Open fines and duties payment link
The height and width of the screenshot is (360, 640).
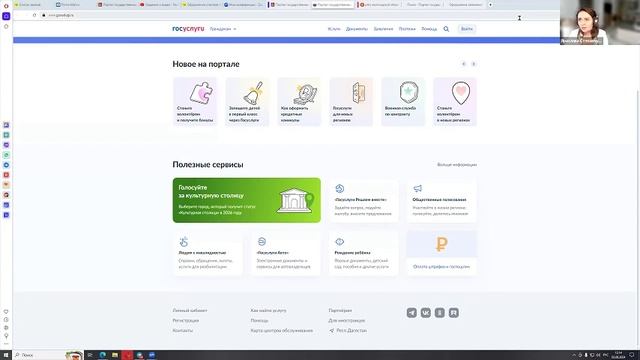click(x=441, y=267)
